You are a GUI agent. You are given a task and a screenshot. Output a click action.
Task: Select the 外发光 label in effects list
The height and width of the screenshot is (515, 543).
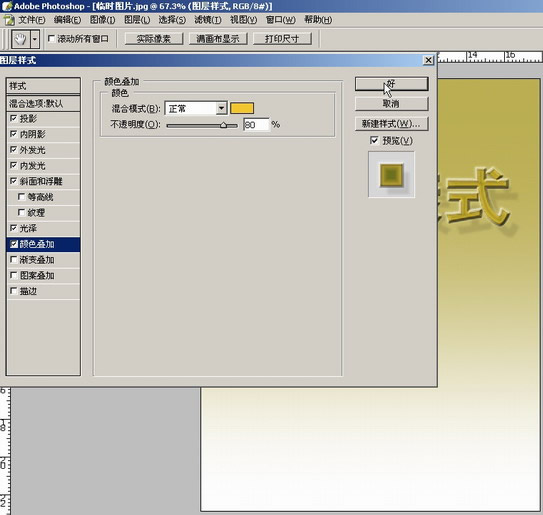pos(32,150)
